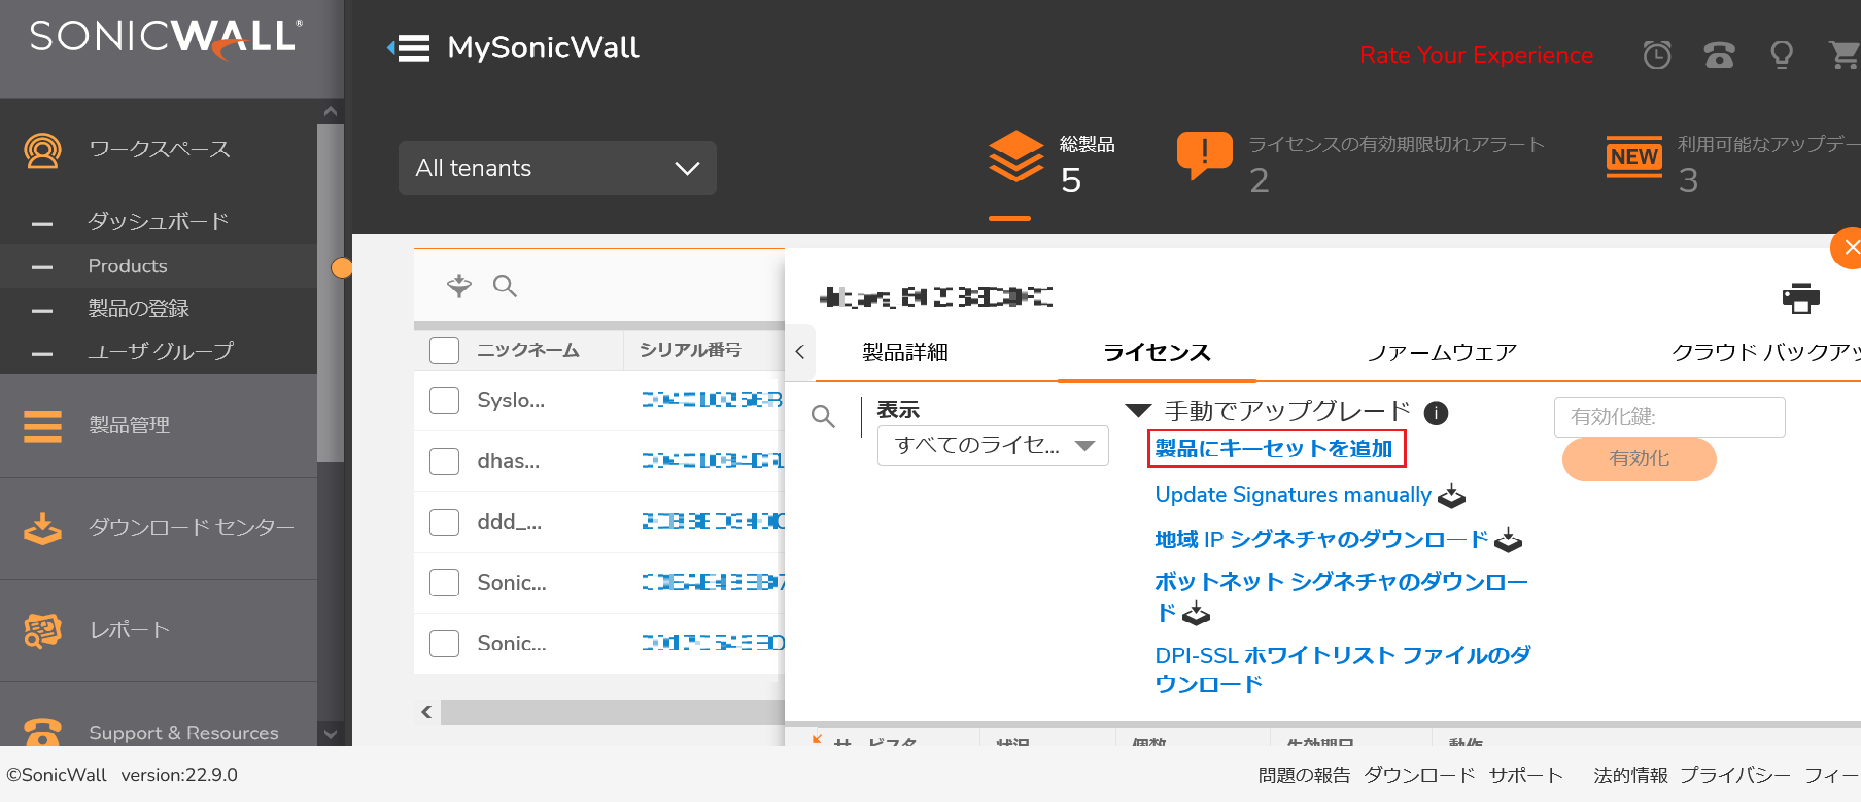Sort by the シリアル番号 column header
1861x802 pixels.
click(690, 350)
